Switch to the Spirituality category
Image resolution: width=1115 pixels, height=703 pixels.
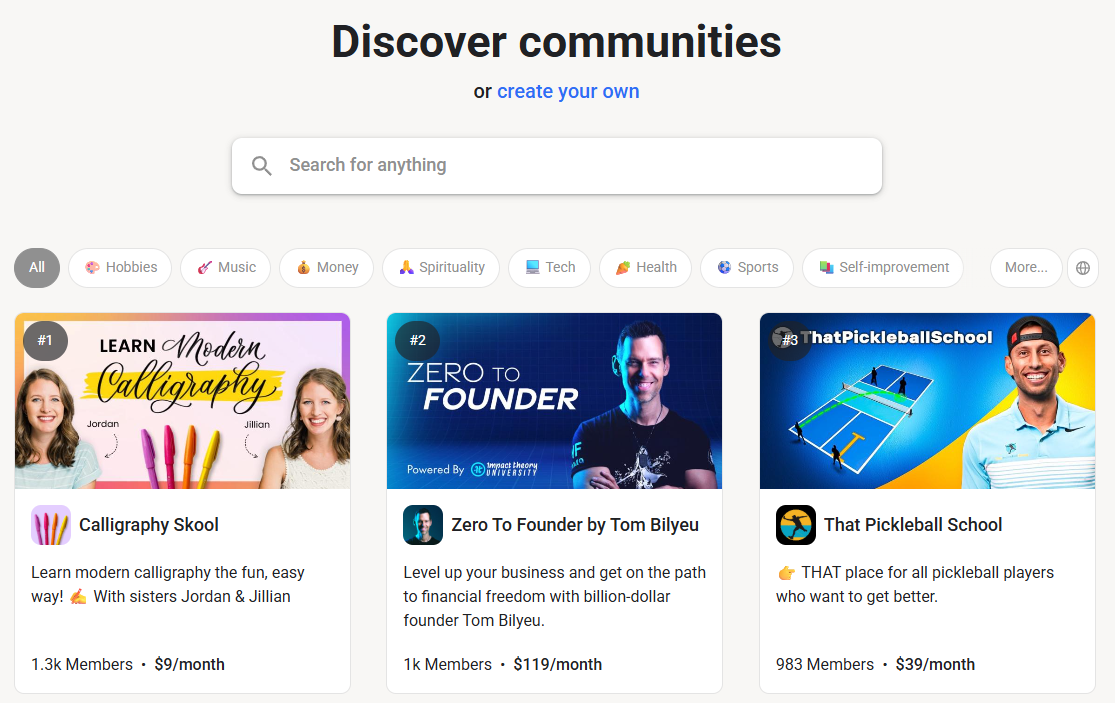pos(441,268)
